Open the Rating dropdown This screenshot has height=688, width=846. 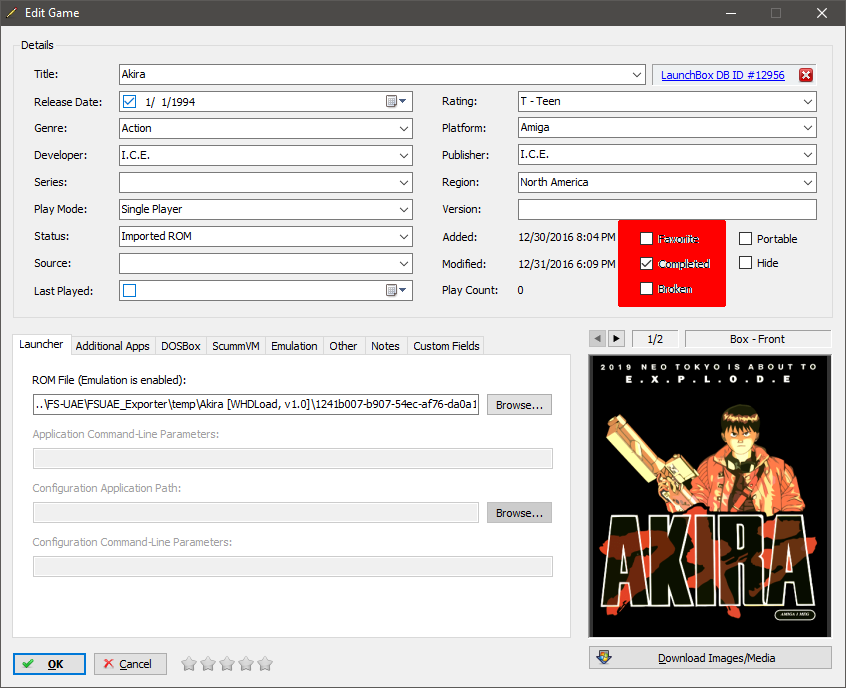click(808, 101)
